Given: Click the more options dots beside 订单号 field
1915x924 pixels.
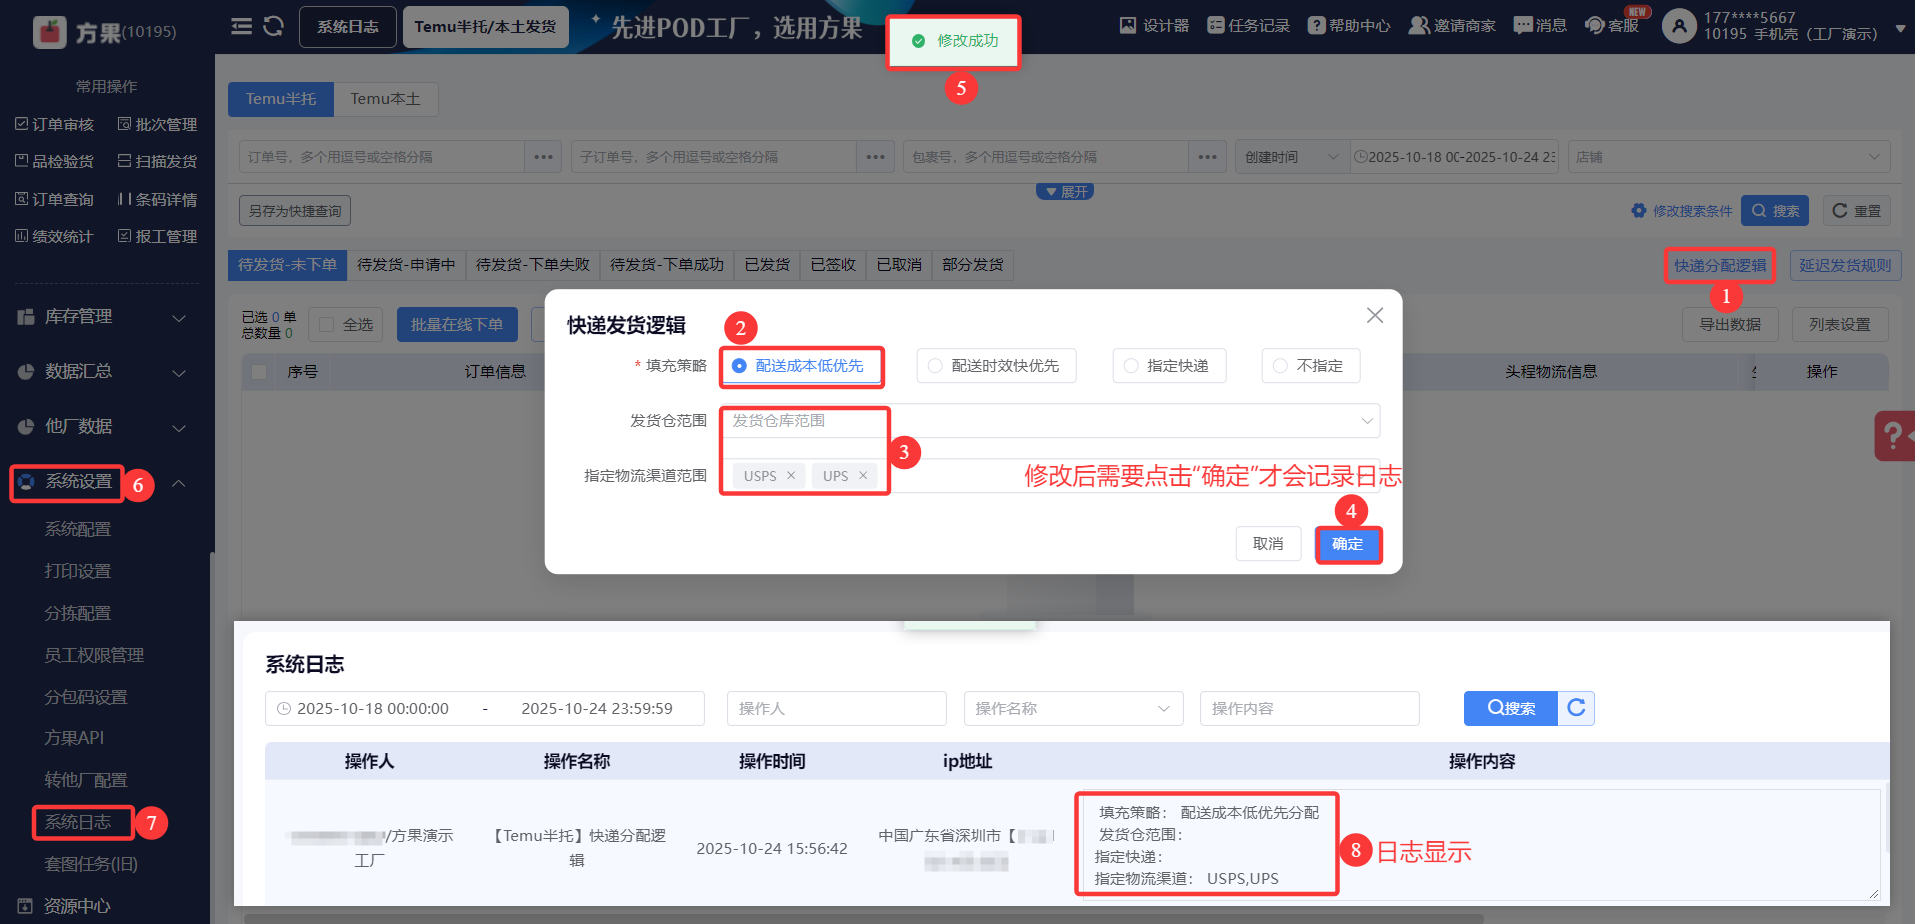Looking at the screenshot, I should click(x=543, y=157).
